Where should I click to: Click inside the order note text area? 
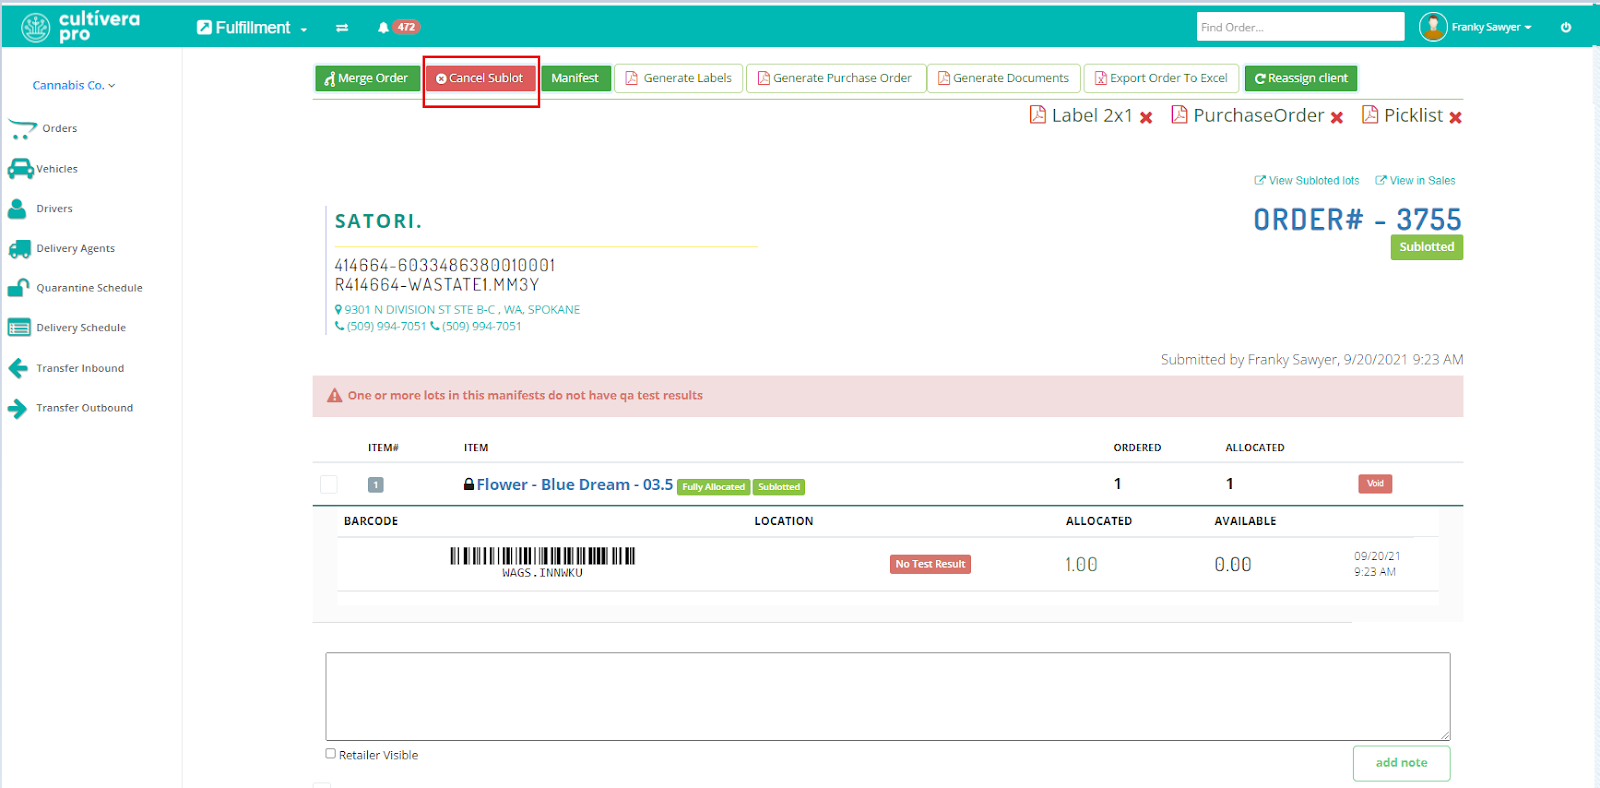point(887,696)
